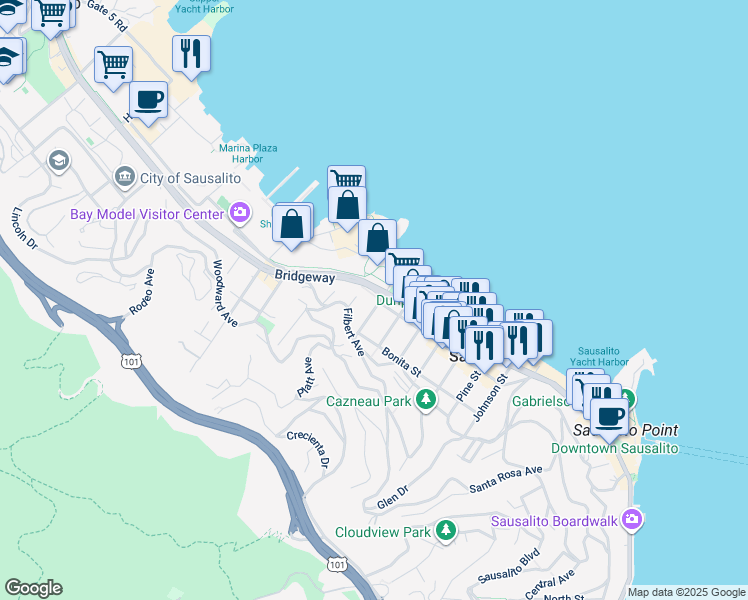Click the City of Sausalito label
The height and width of the screenshot is (600, 748).
(190, 178)
